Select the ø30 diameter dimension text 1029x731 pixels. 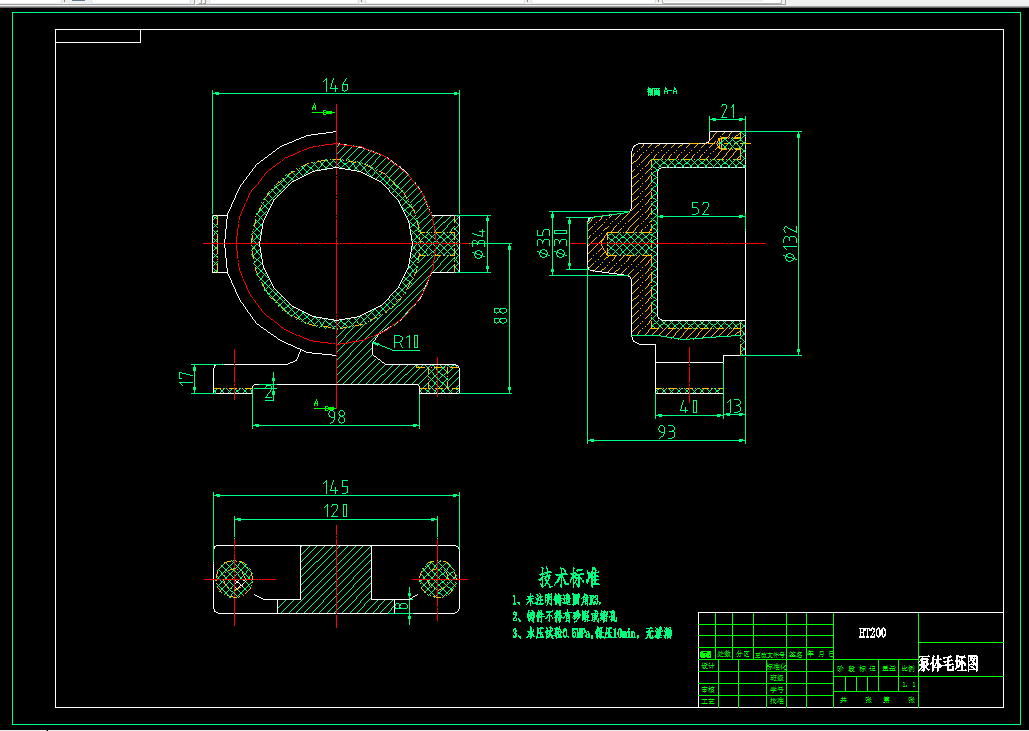click(561, 243)
